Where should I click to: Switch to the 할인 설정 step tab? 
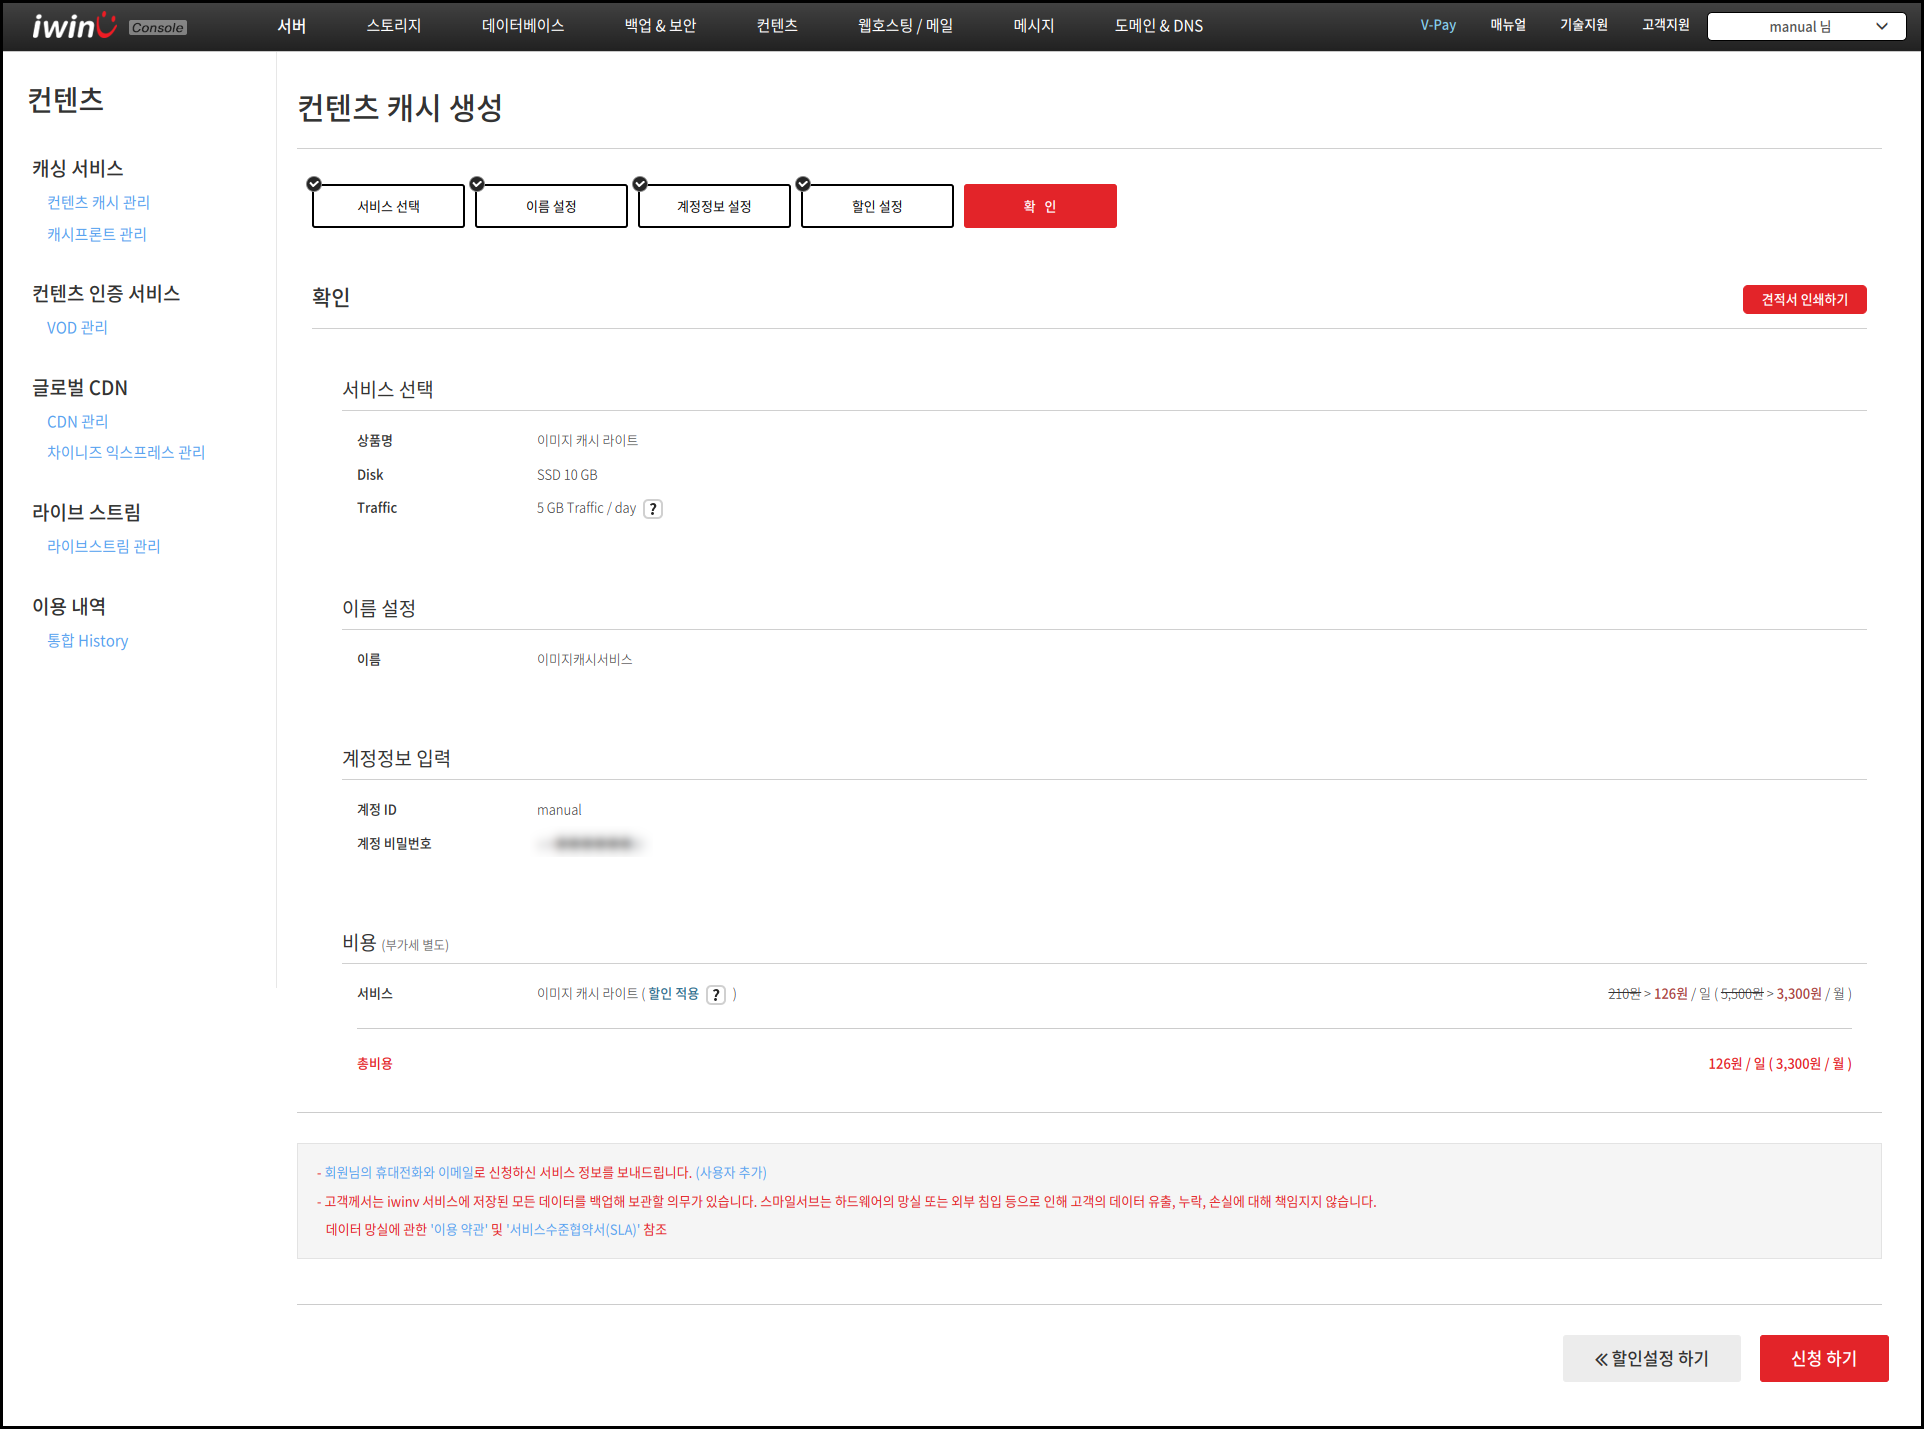tap(877, 206)
